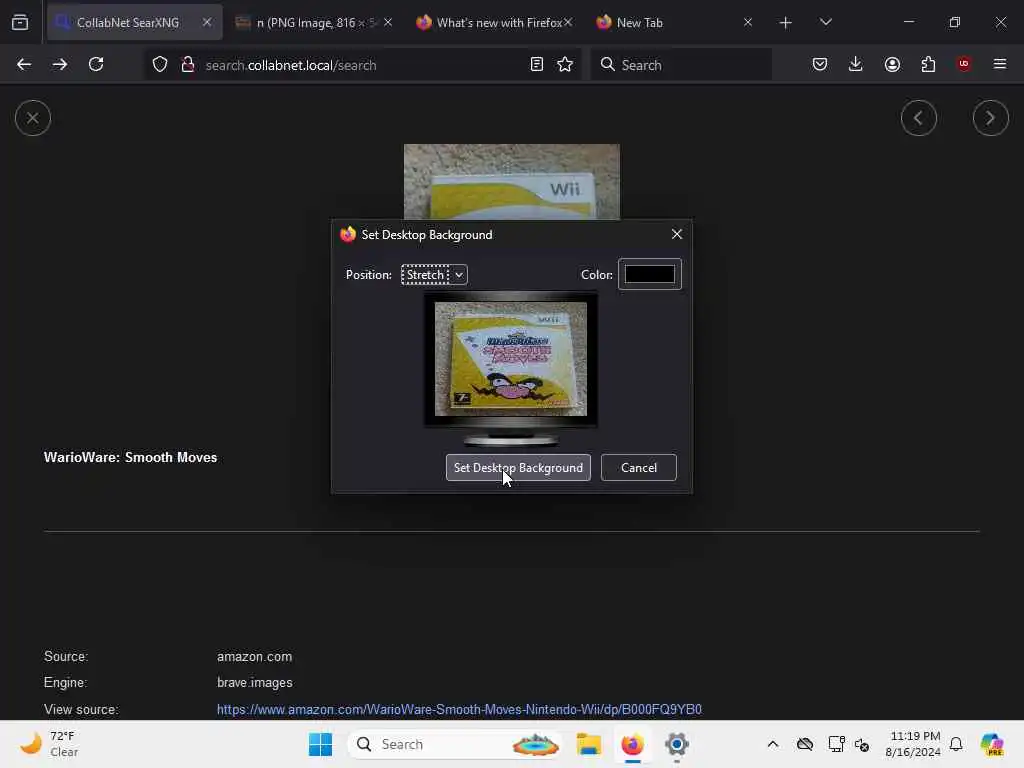The height and width of the screenshot is (768, 1024).
Task: Open the Windows Start menu
Action: click(320, 744)
